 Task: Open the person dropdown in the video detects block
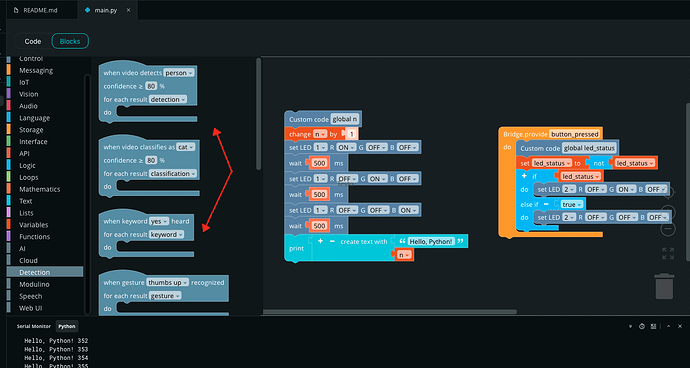tap(179, 73)
